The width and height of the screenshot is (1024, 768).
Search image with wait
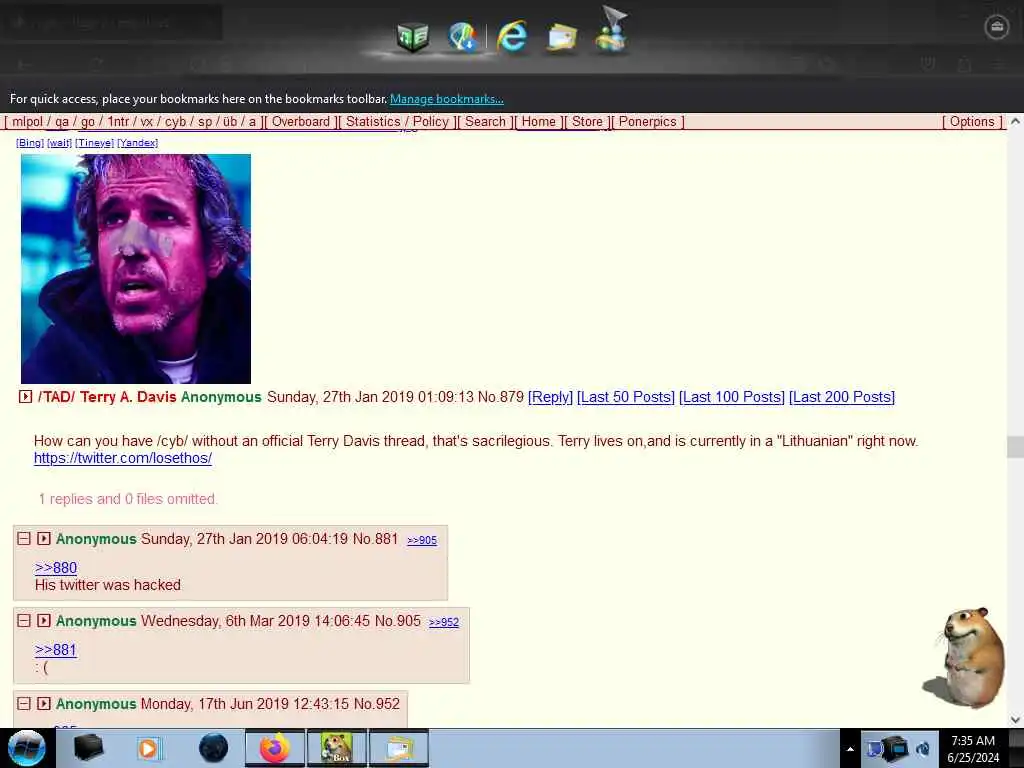tap(59, 142)
